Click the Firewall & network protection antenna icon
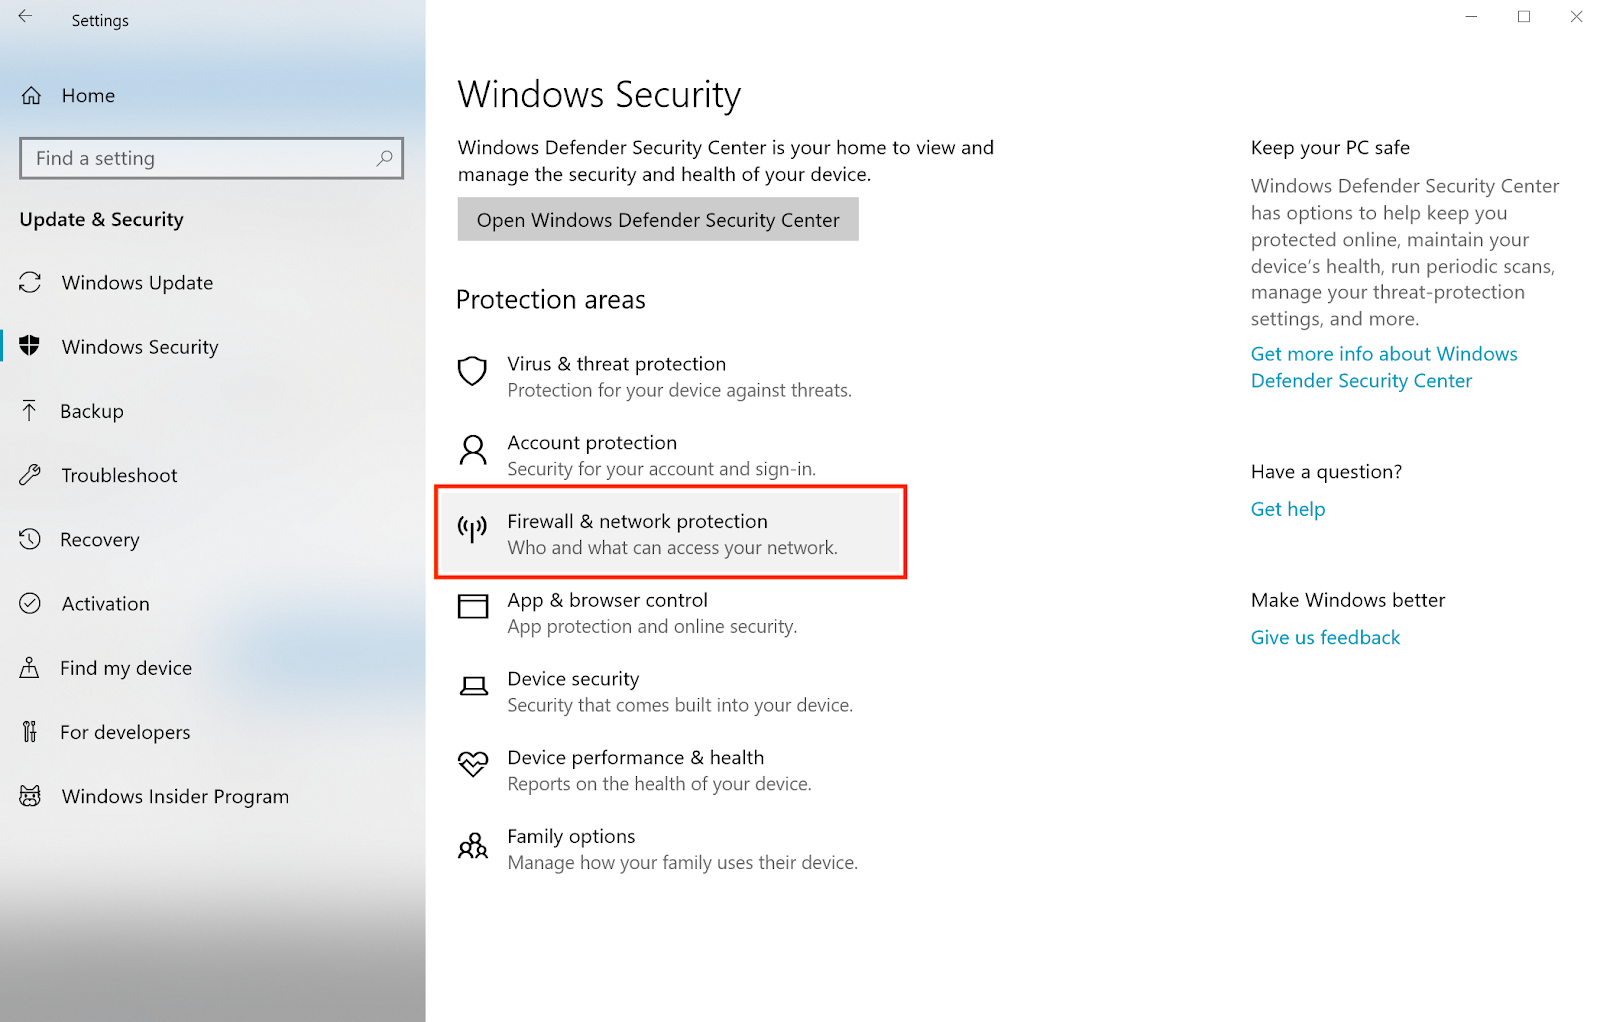1600x1022 pixels. click(472, 529)
